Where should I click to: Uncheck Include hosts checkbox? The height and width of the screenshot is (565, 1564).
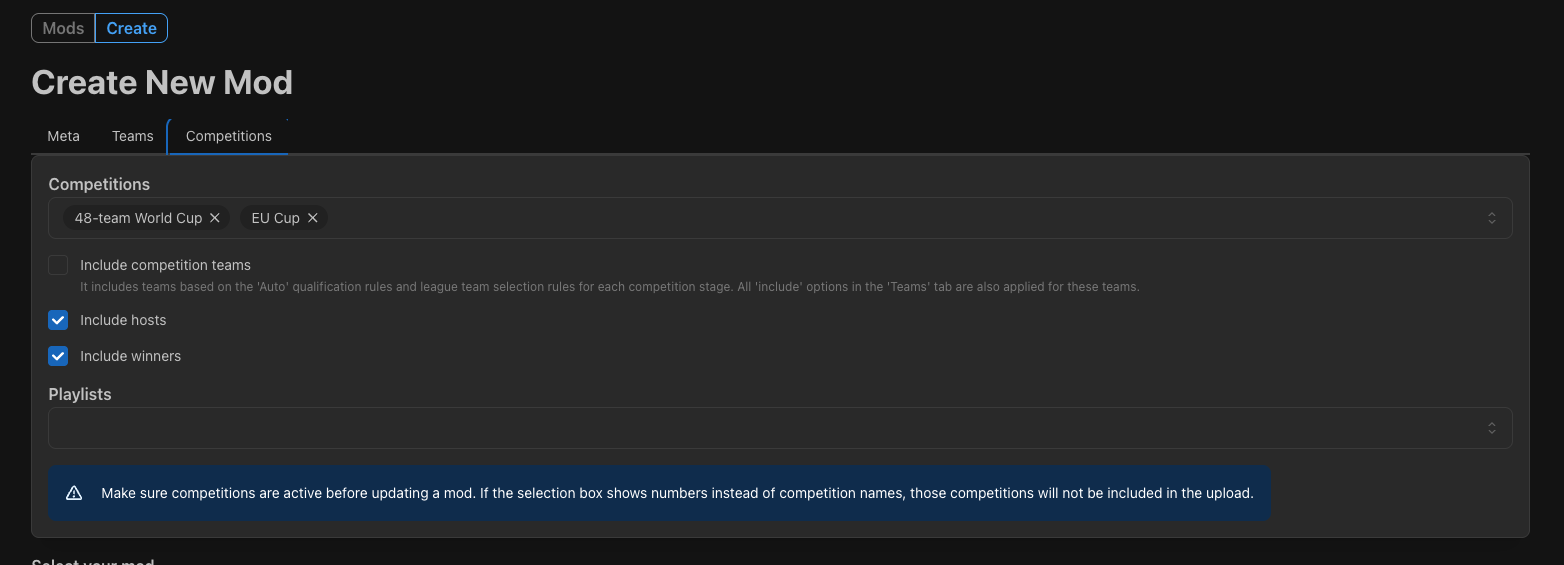pyautogui.click(x=58, y=320)
